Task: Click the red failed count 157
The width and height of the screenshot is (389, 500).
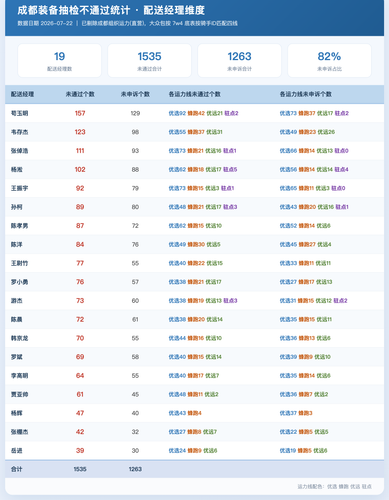Action: point(80,113)
